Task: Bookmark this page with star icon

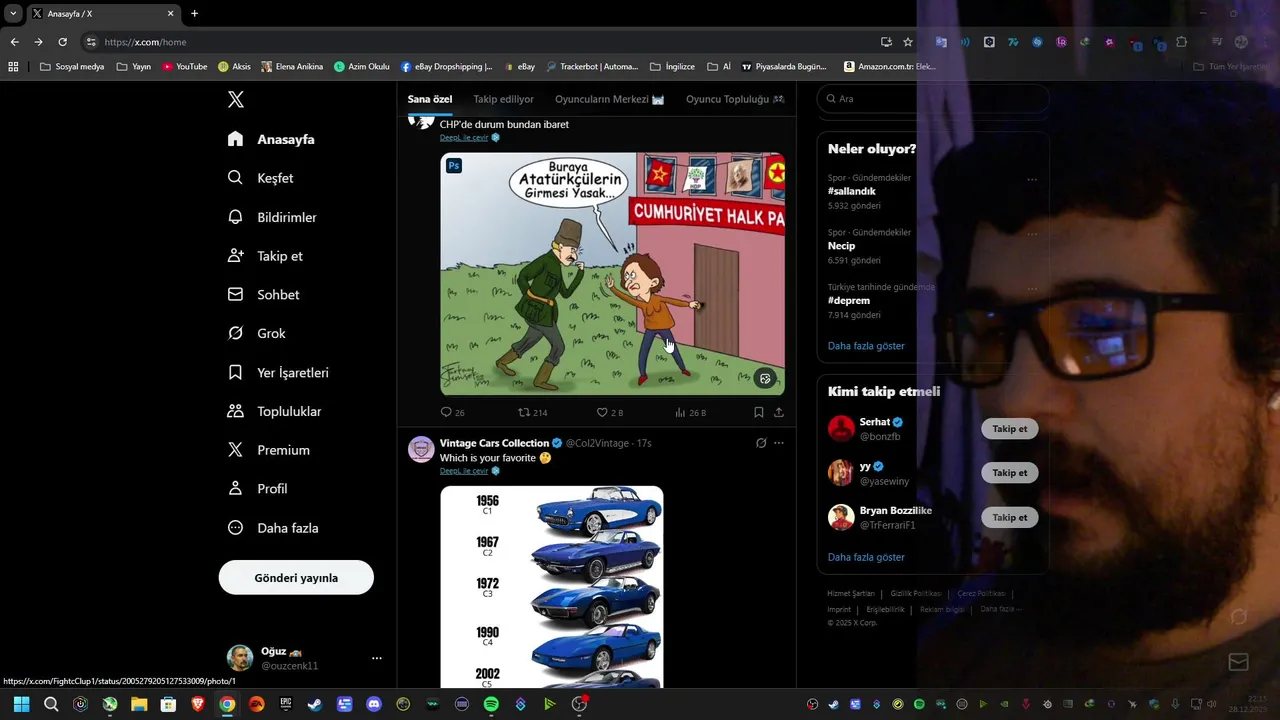Action: 908,42
